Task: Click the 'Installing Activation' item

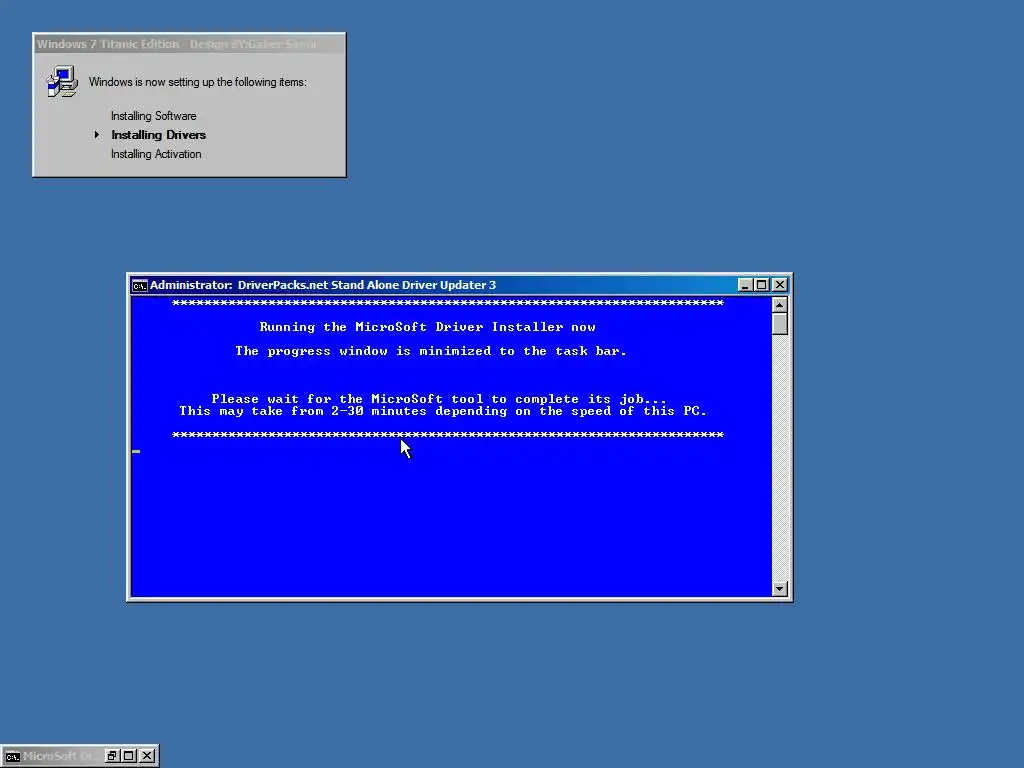Action: point(156,154)
